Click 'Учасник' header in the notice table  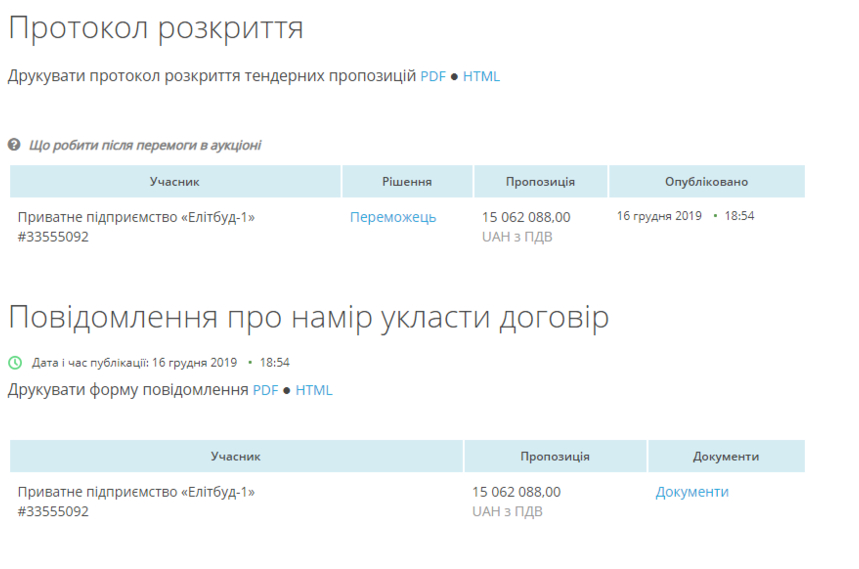pos(236,456)
